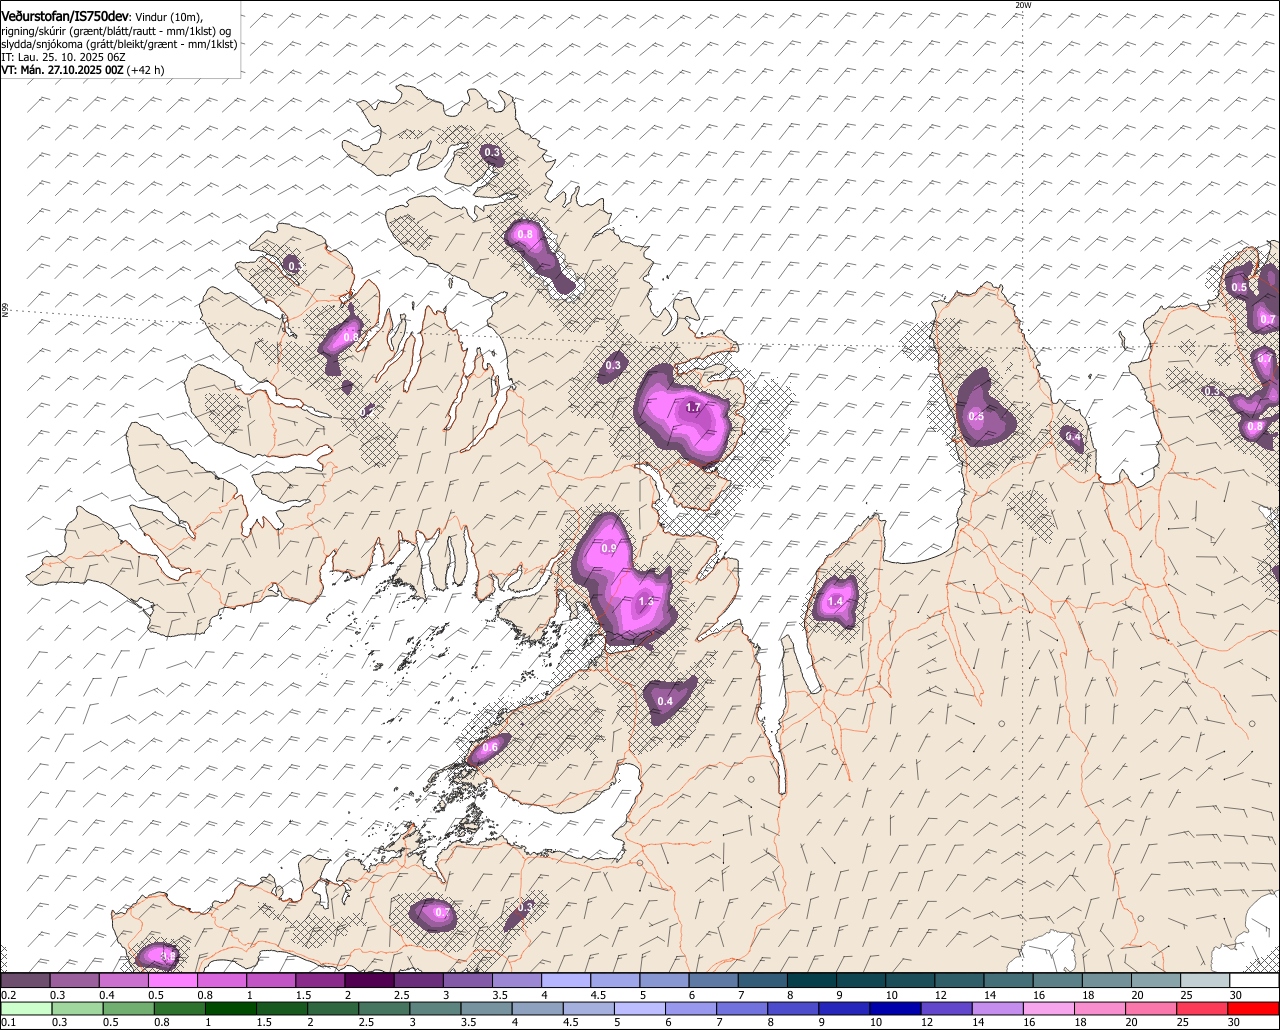
Task: Select top scale swatch between 8 and 9
Action: 812,980
